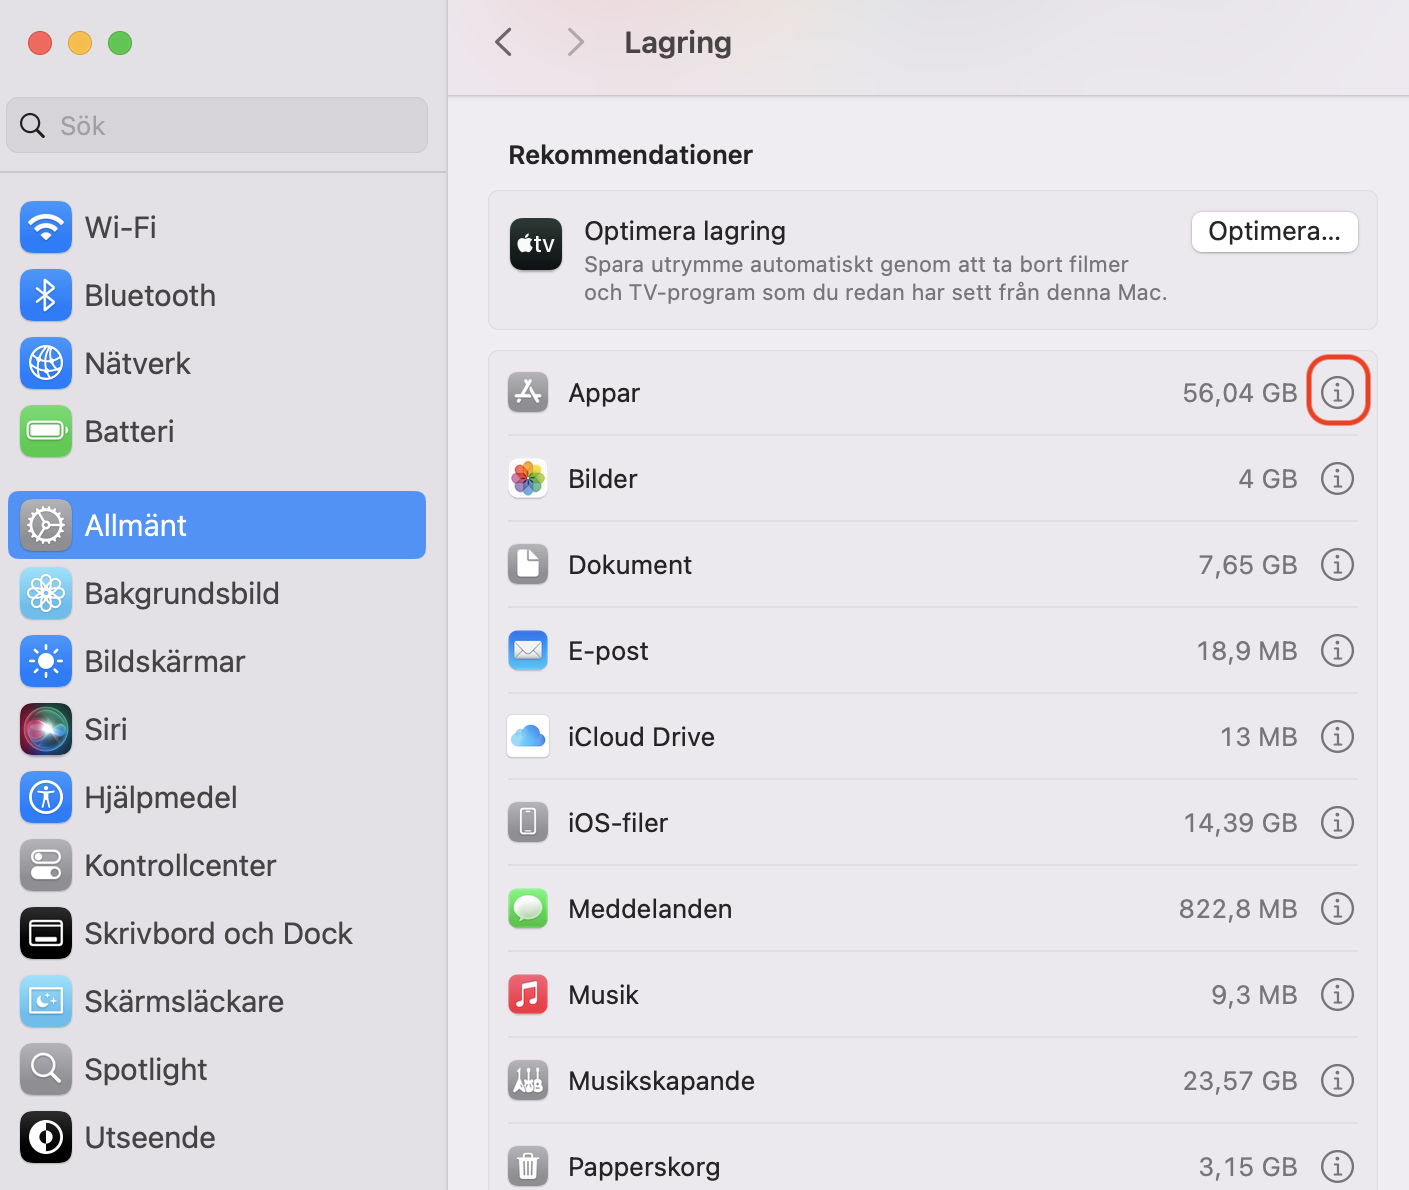The height and width of the screenshot is (1190, 1409).
Task: Click the Apple TV icon
Action: pyautogui.click(x=536, y=244)
